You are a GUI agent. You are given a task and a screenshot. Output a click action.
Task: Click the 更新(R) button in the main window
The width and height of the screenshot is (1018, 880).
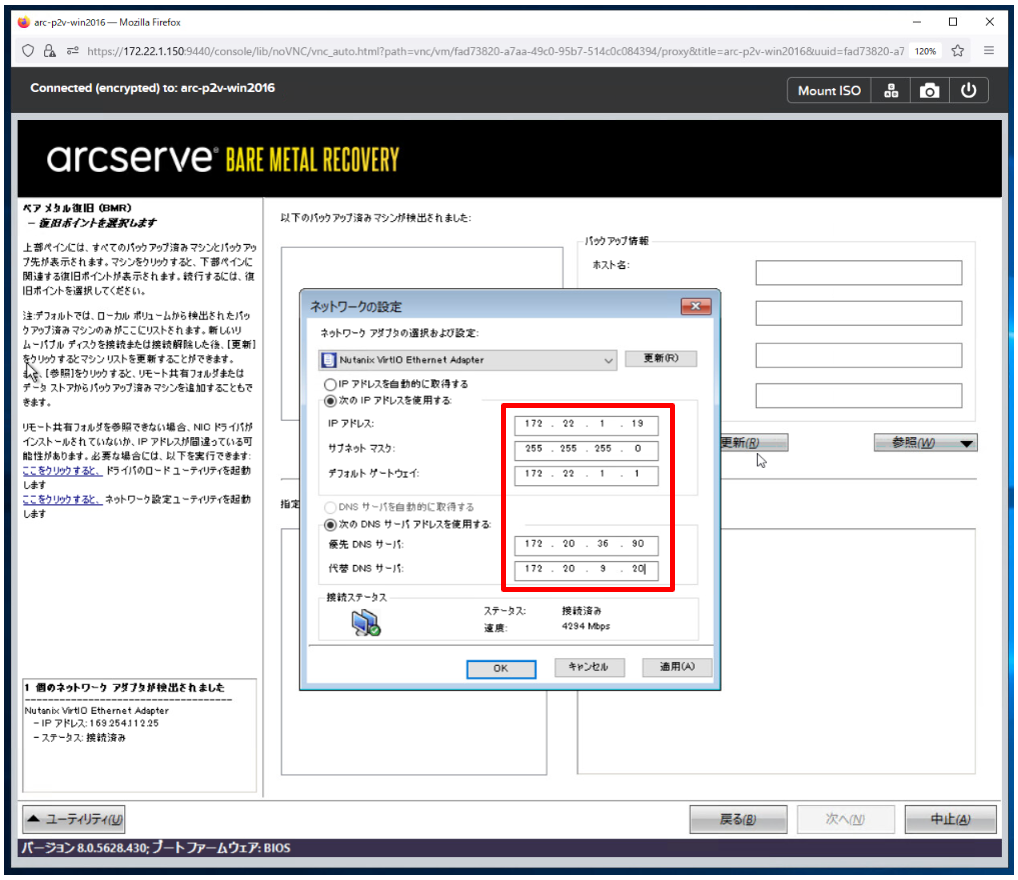753,443
